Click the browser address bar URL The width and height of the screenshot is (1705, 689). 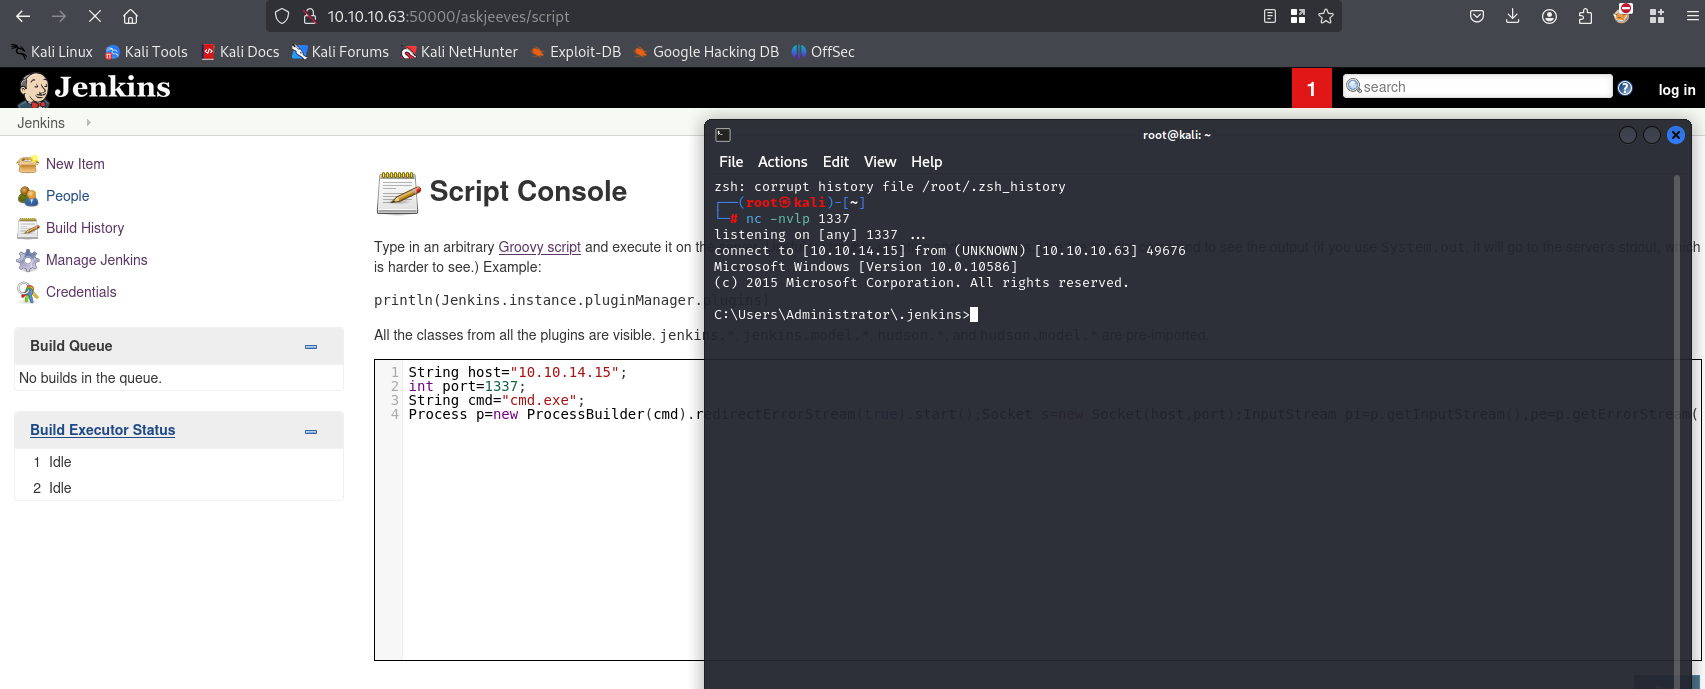tap(449, 16)
